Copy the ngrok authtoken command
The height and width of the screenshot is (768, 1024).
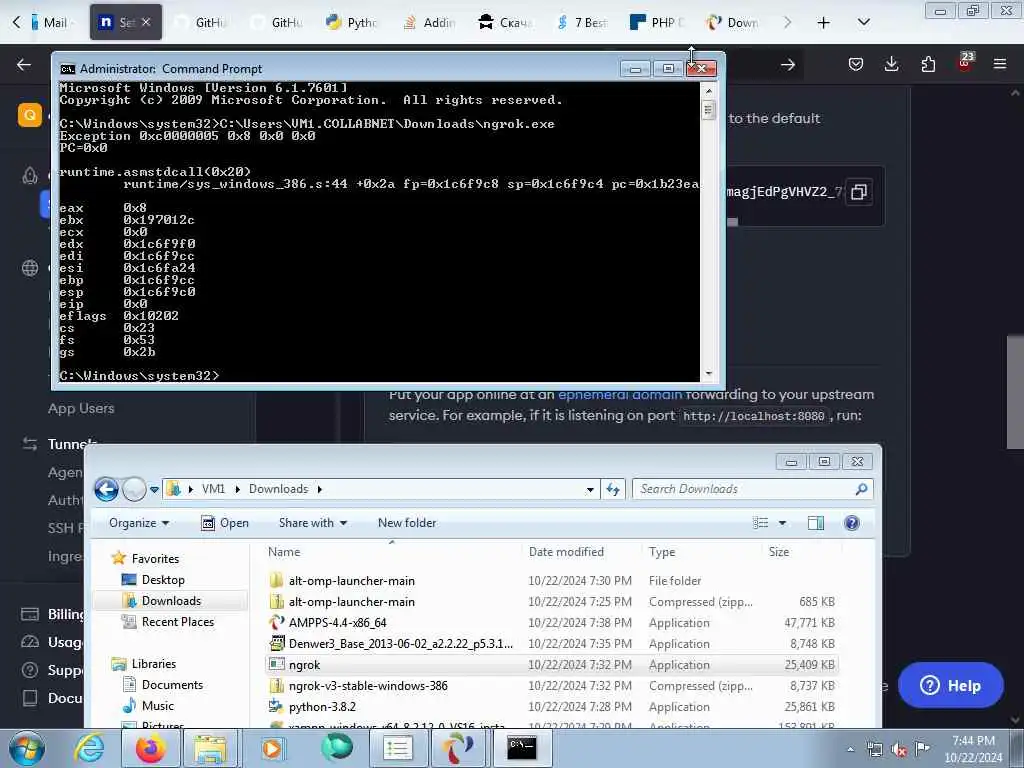(x=859, y=192)
